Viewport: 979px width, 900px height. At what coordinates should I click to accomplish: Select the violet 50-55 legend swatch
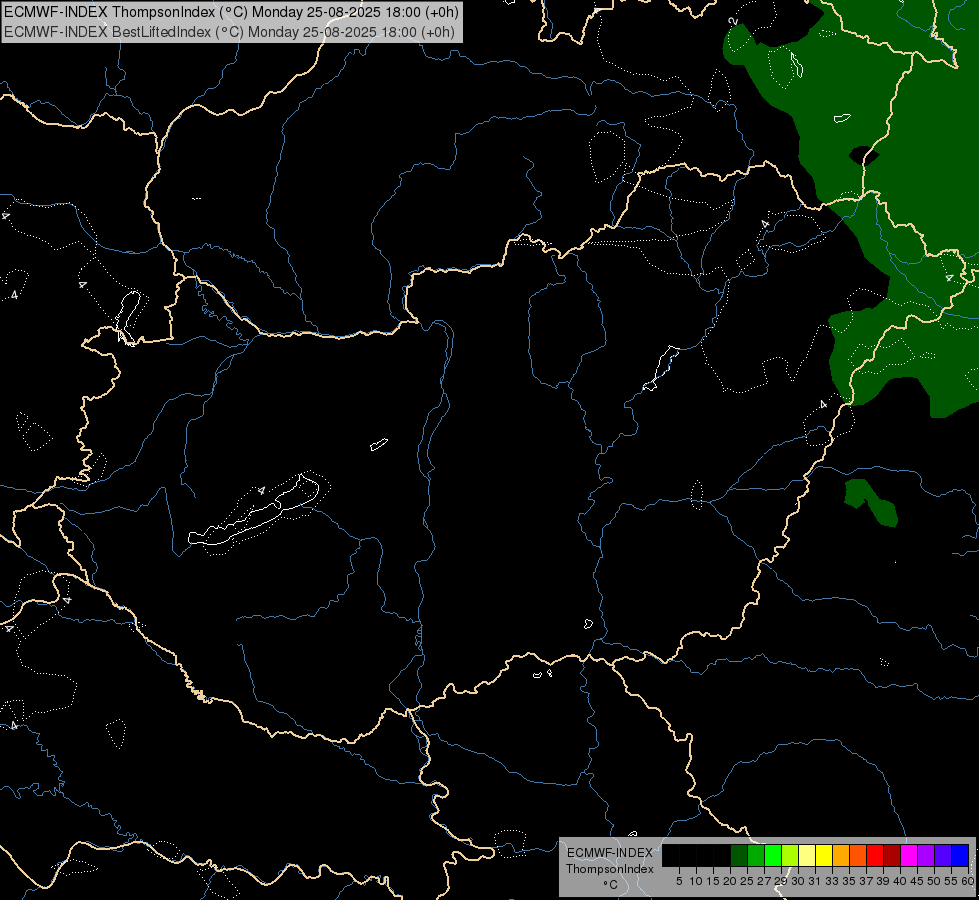[x=943, y=855]
